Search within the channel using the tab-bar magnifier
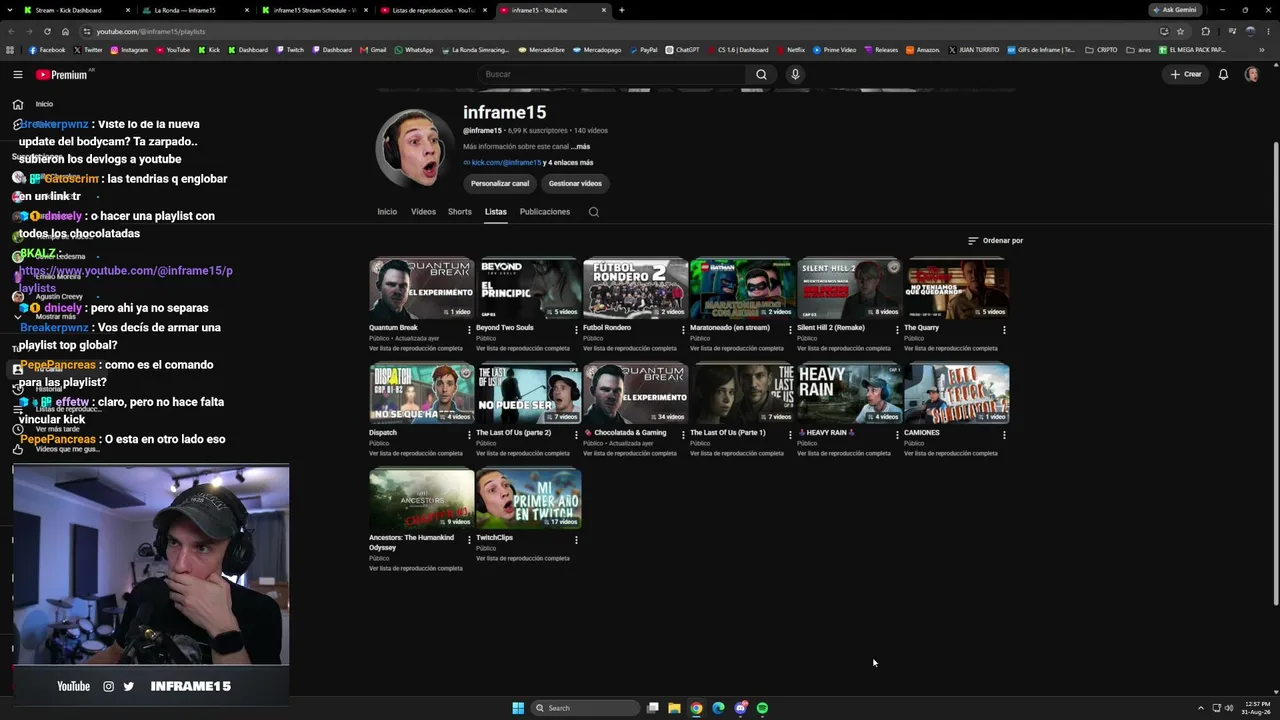This screenshot has height=720, width=1280. 594,212
